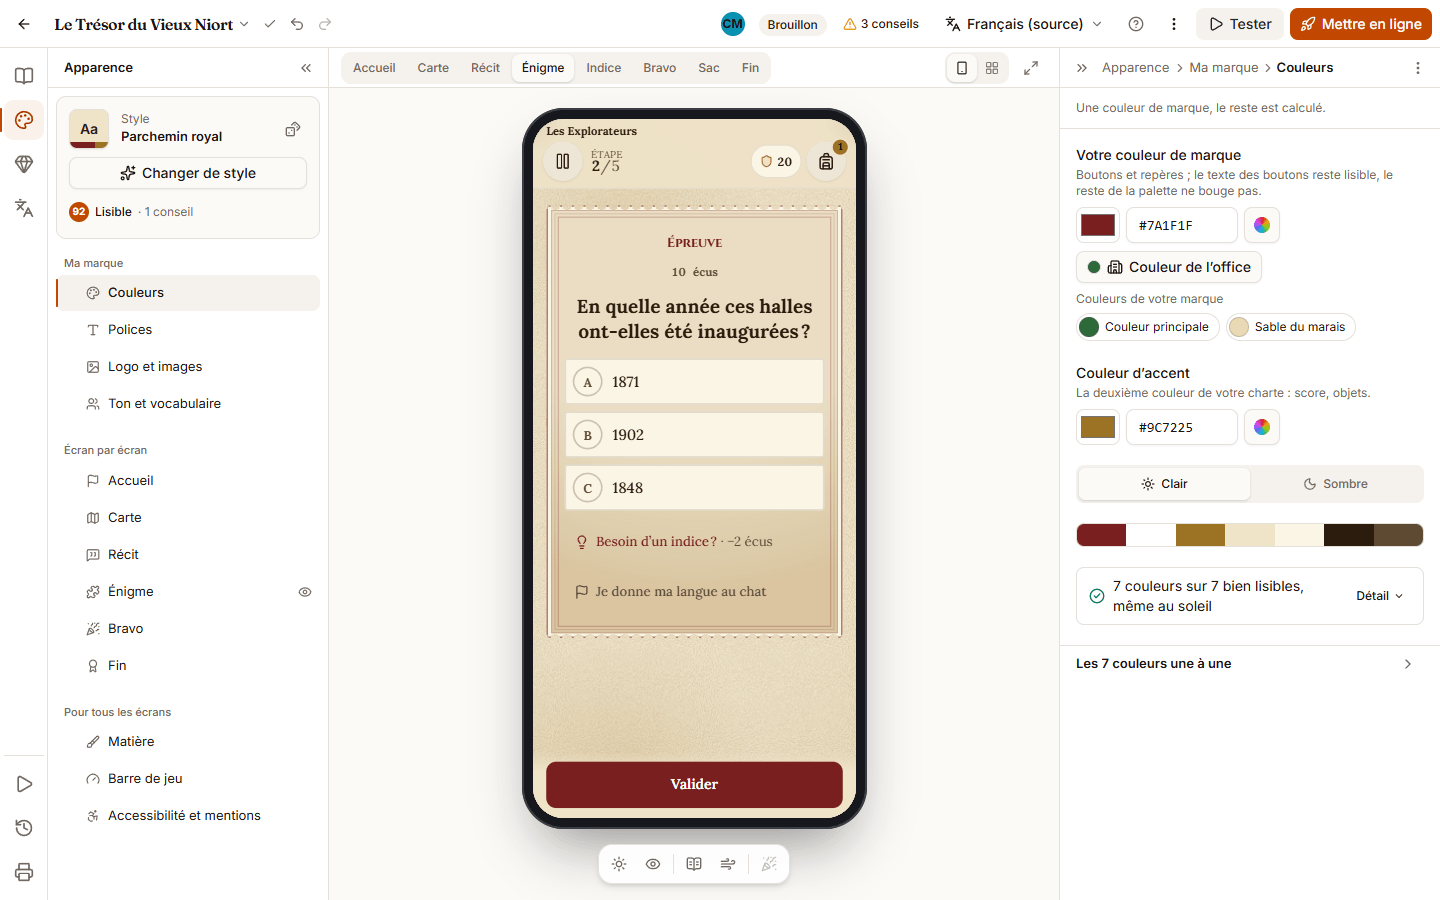This screenshot has height=900, width=1440.
Task: Open the Sac preview tab
Action: [x=709, y=68]
